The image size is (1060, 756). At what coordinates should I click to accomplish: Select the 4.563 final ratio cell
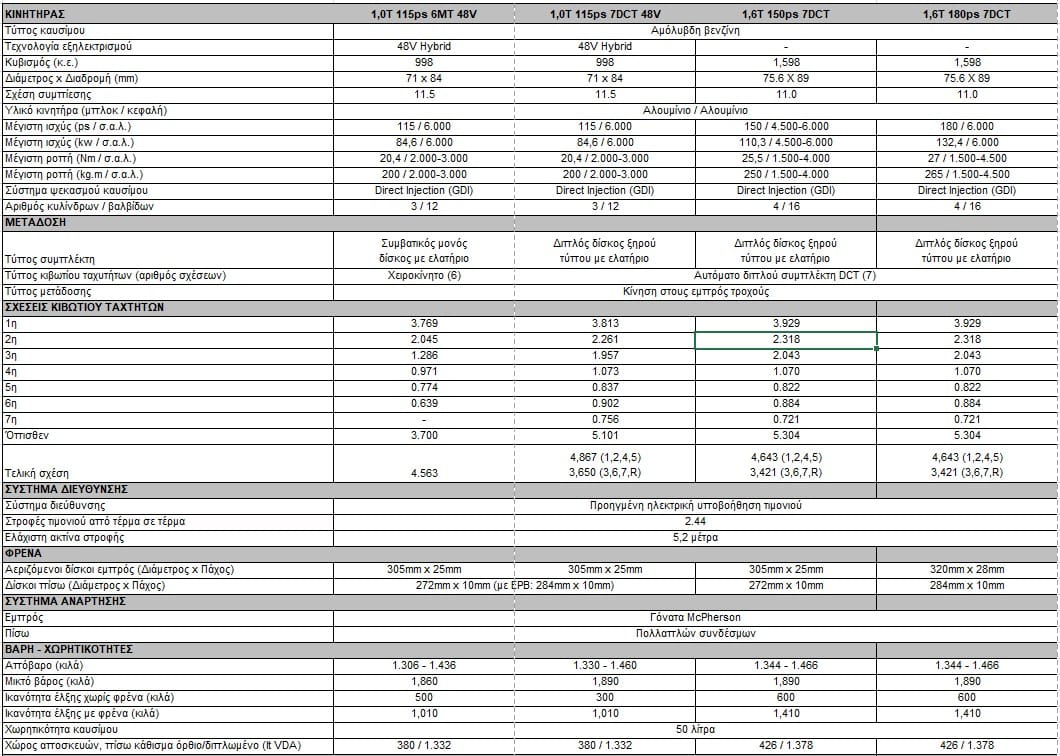point(423,474)
